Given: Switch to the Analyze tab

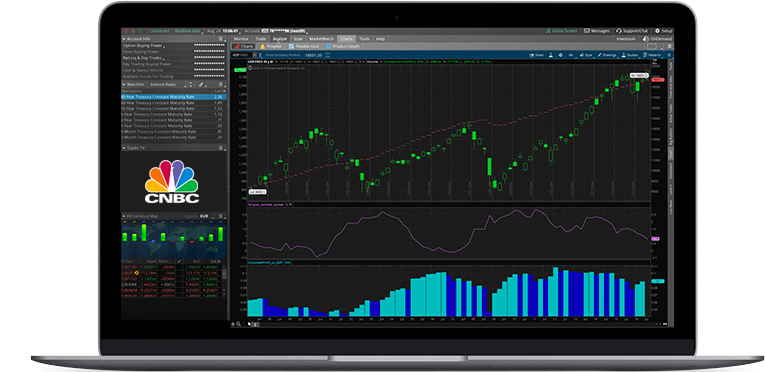Looking at the screenshot, I should [280, 39].
